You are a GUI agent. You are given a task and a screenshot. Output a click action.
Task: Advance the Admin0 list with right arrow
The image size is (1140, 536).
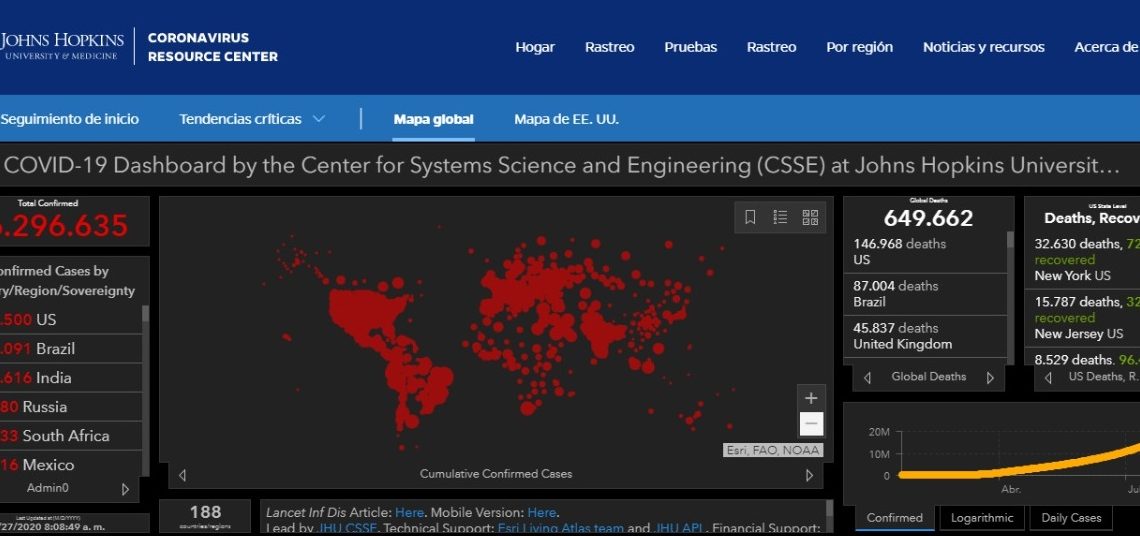(125, 489)
